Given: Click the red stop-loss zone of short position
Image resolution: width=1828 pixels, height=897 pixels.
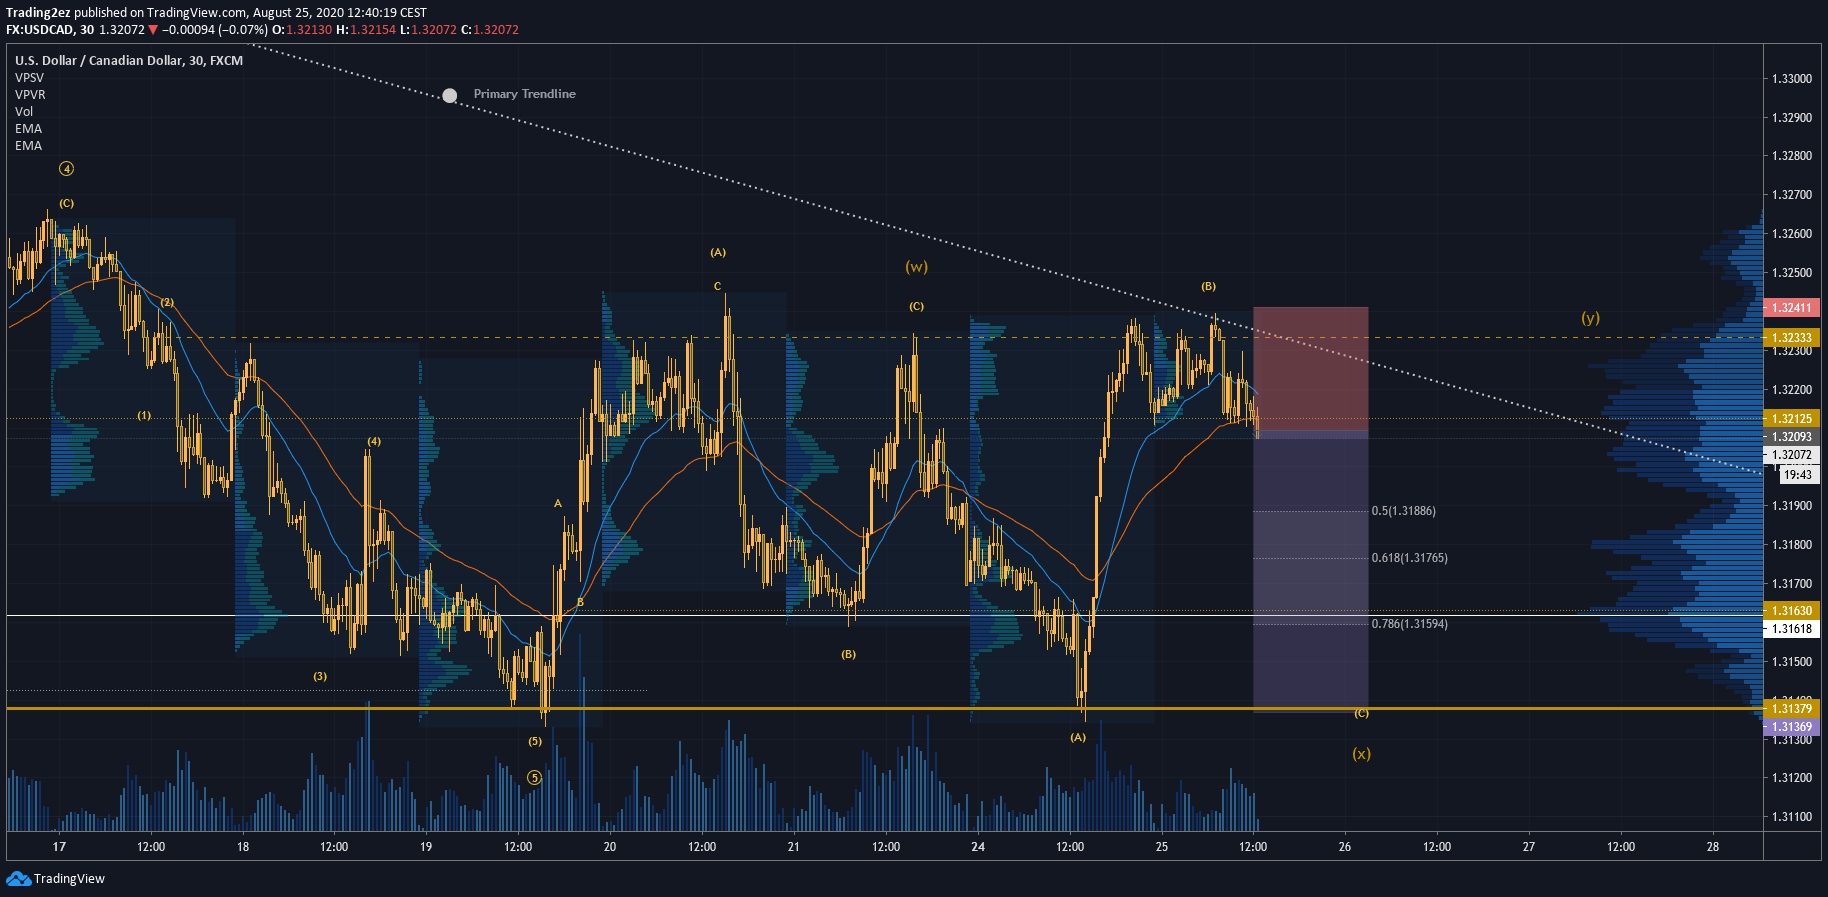Looking at the screenshot, I should (1310, 368).
